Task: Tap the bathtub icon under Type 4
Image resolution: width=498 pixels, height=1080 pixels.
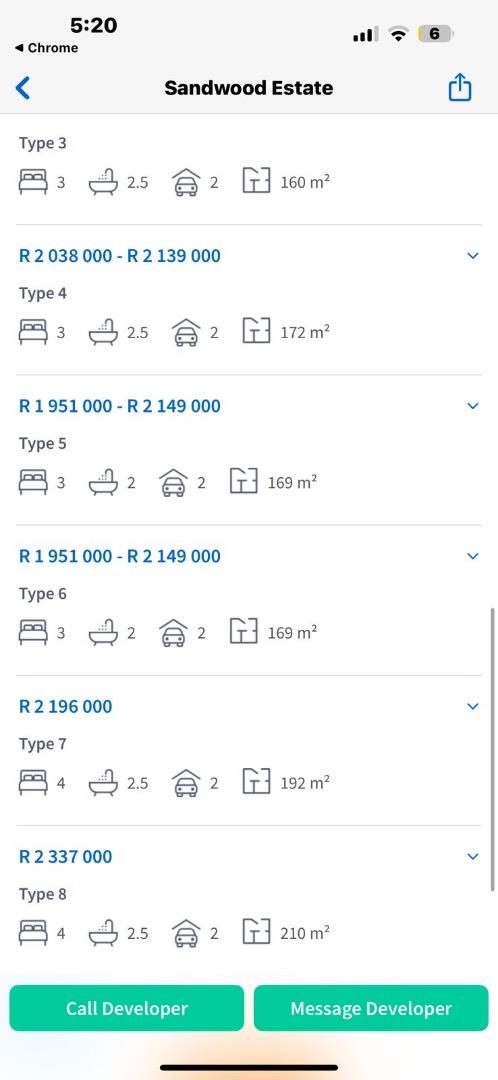Action: pyautogui.click(x=104, y=333)
